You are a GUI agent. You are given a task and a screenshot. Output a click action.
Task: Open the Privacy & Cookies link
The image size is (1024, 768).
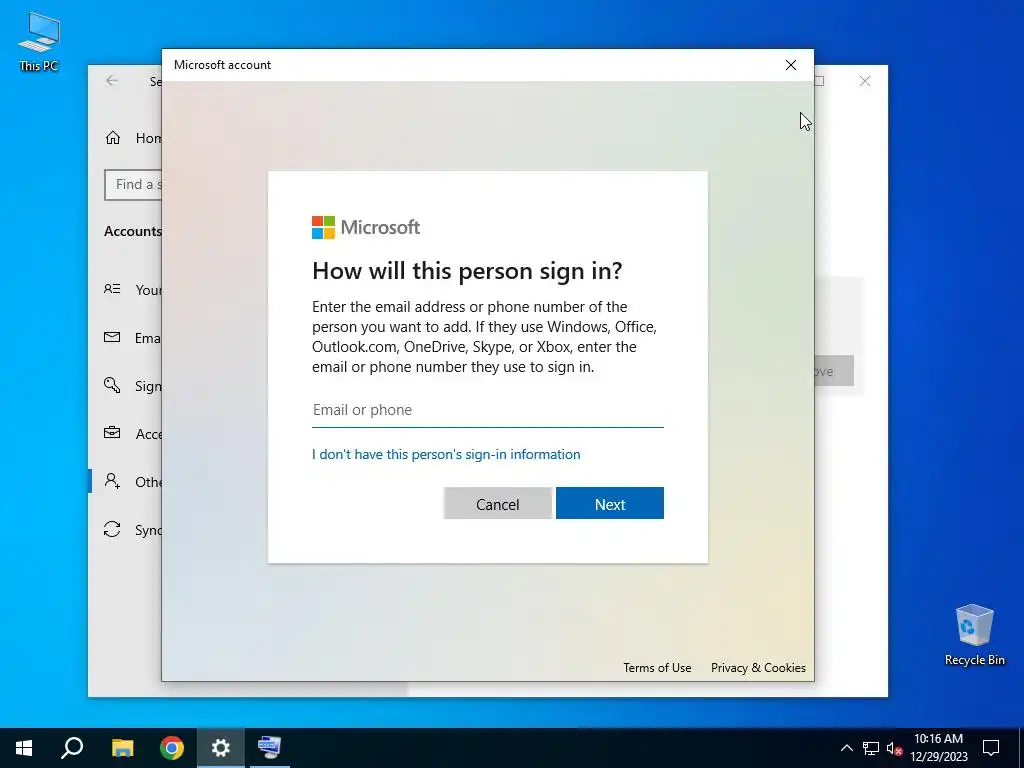point(758,667)
